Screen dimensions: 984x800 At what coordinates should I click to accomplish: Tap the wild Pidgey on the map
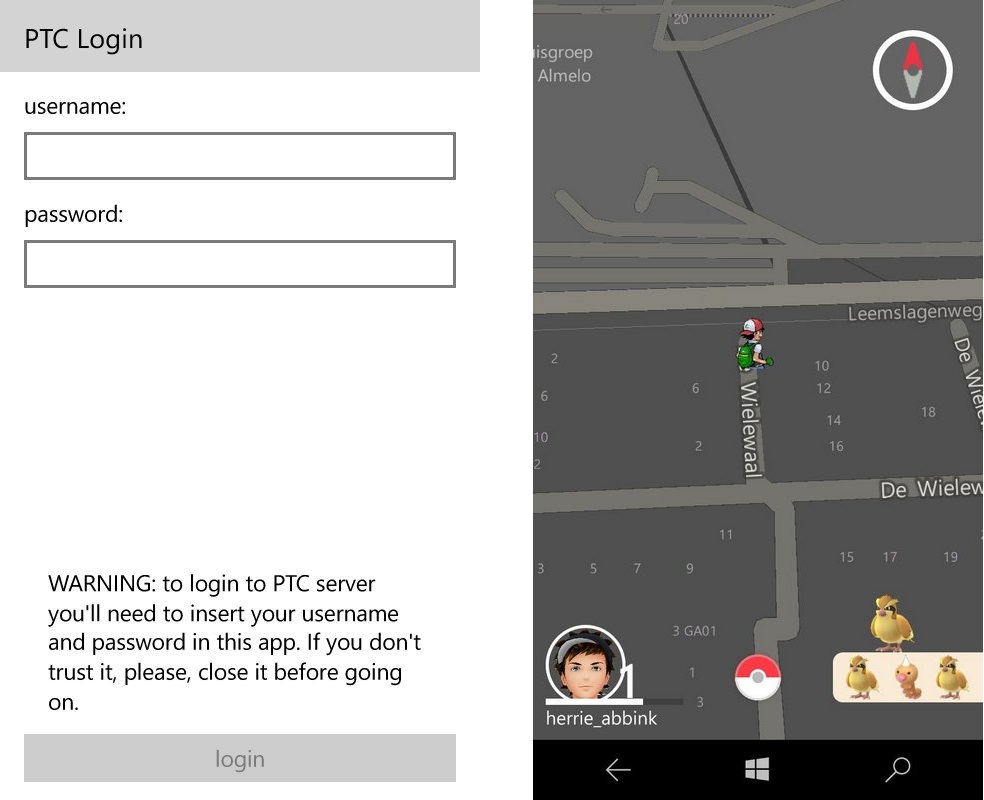click(891, 622)
